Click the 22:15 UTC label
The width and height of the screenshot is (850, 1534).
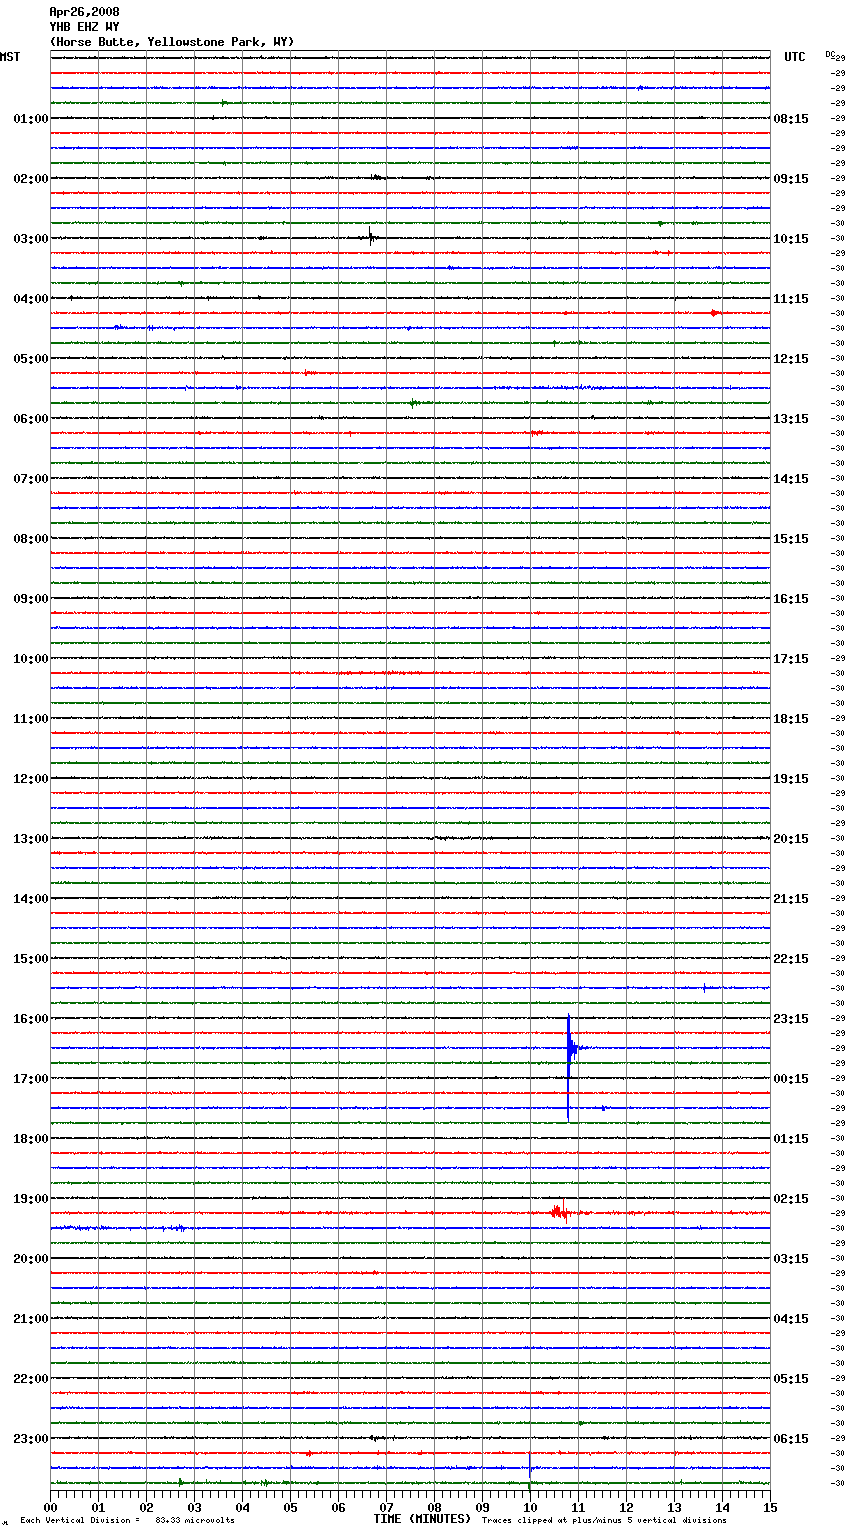[x=791, y=959]
